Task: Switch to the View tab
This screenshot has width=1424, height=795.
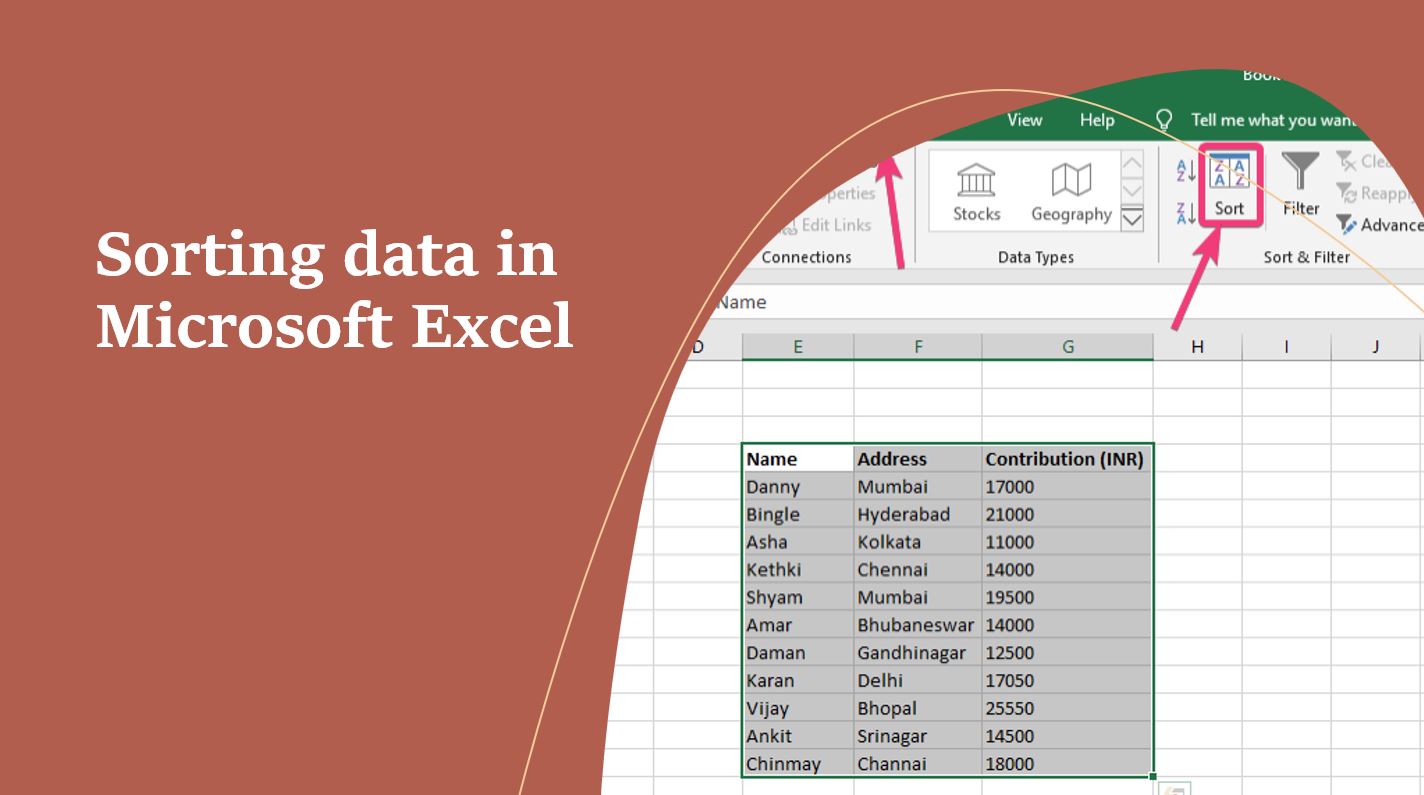Action: coord(1024,120)
